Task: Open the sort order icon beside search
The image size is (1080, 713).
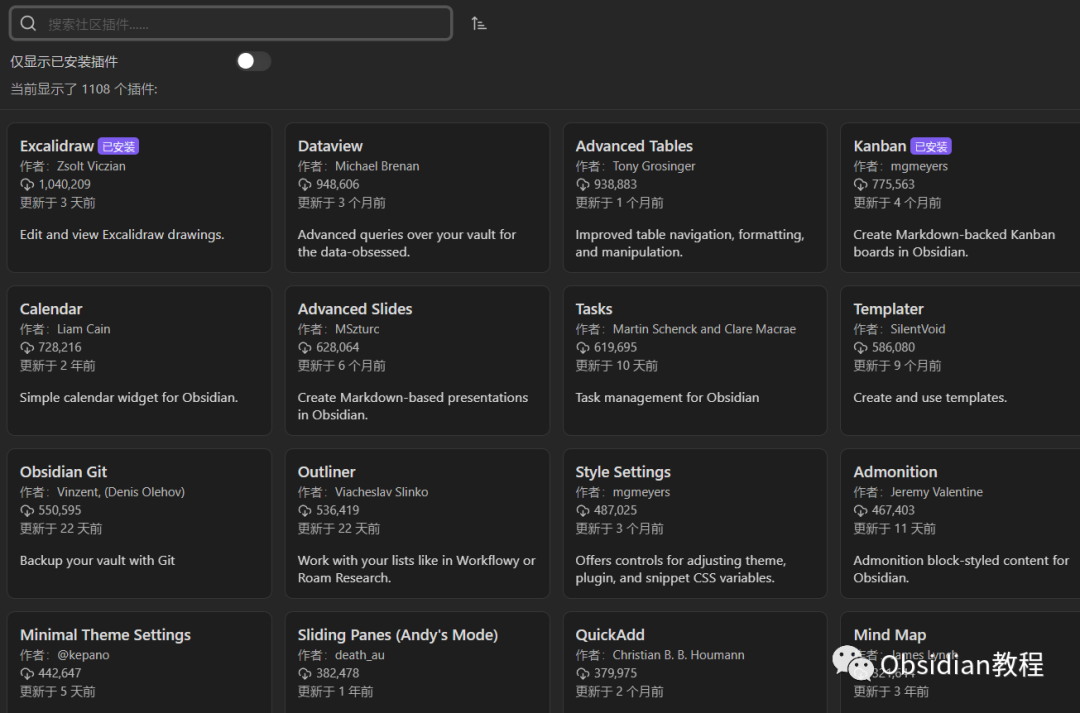Action: 479,24
